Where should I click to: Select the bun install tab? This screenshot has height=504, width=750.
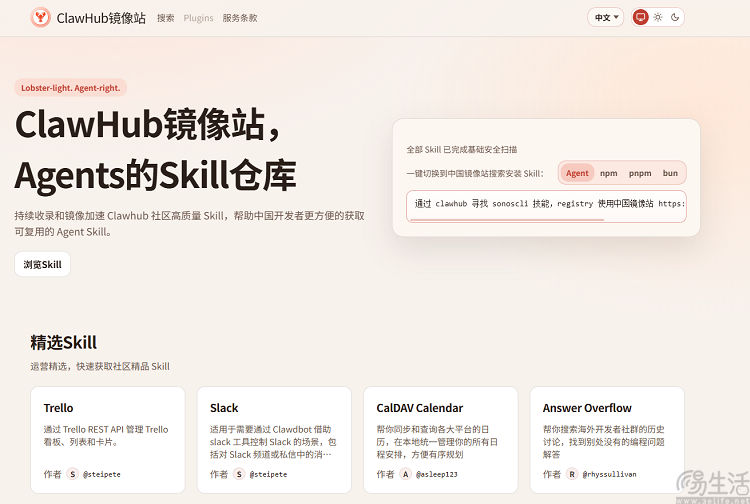pos(670,173)
